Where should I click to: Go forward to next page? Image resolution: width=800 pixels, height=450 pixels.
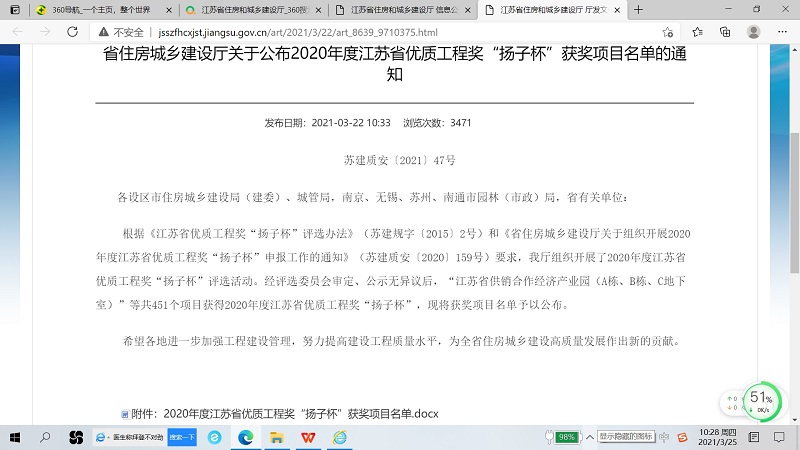click(x=45, y=32)
